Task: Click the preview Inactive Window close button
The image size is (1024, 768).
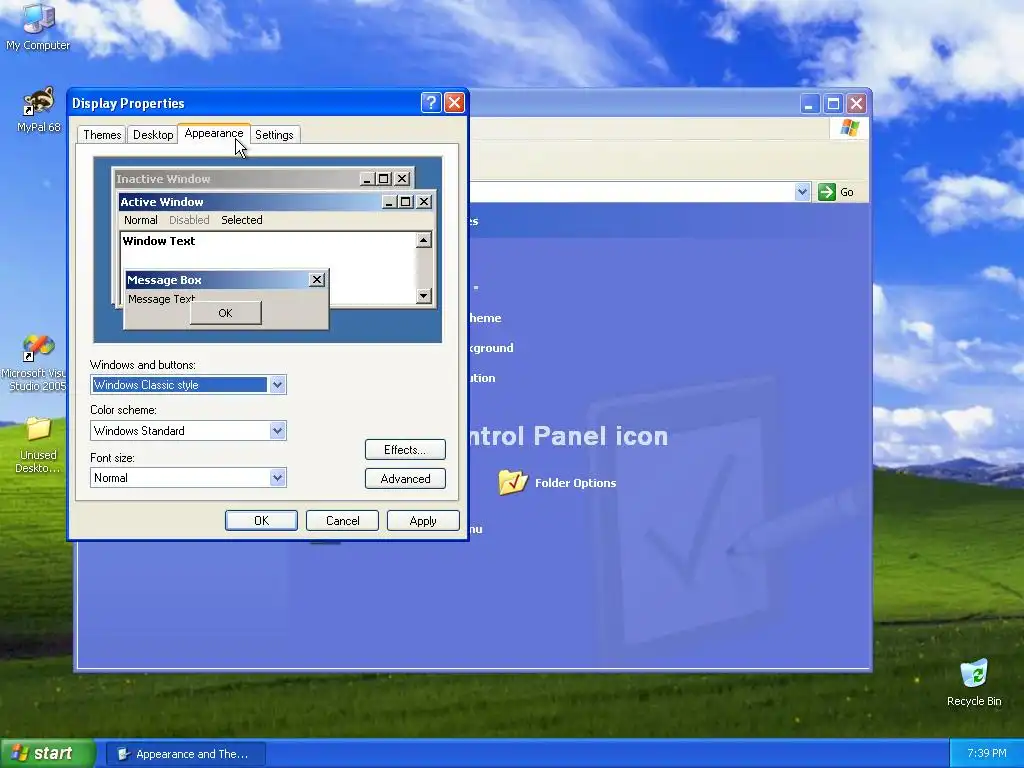Action: tap(402, 178)
